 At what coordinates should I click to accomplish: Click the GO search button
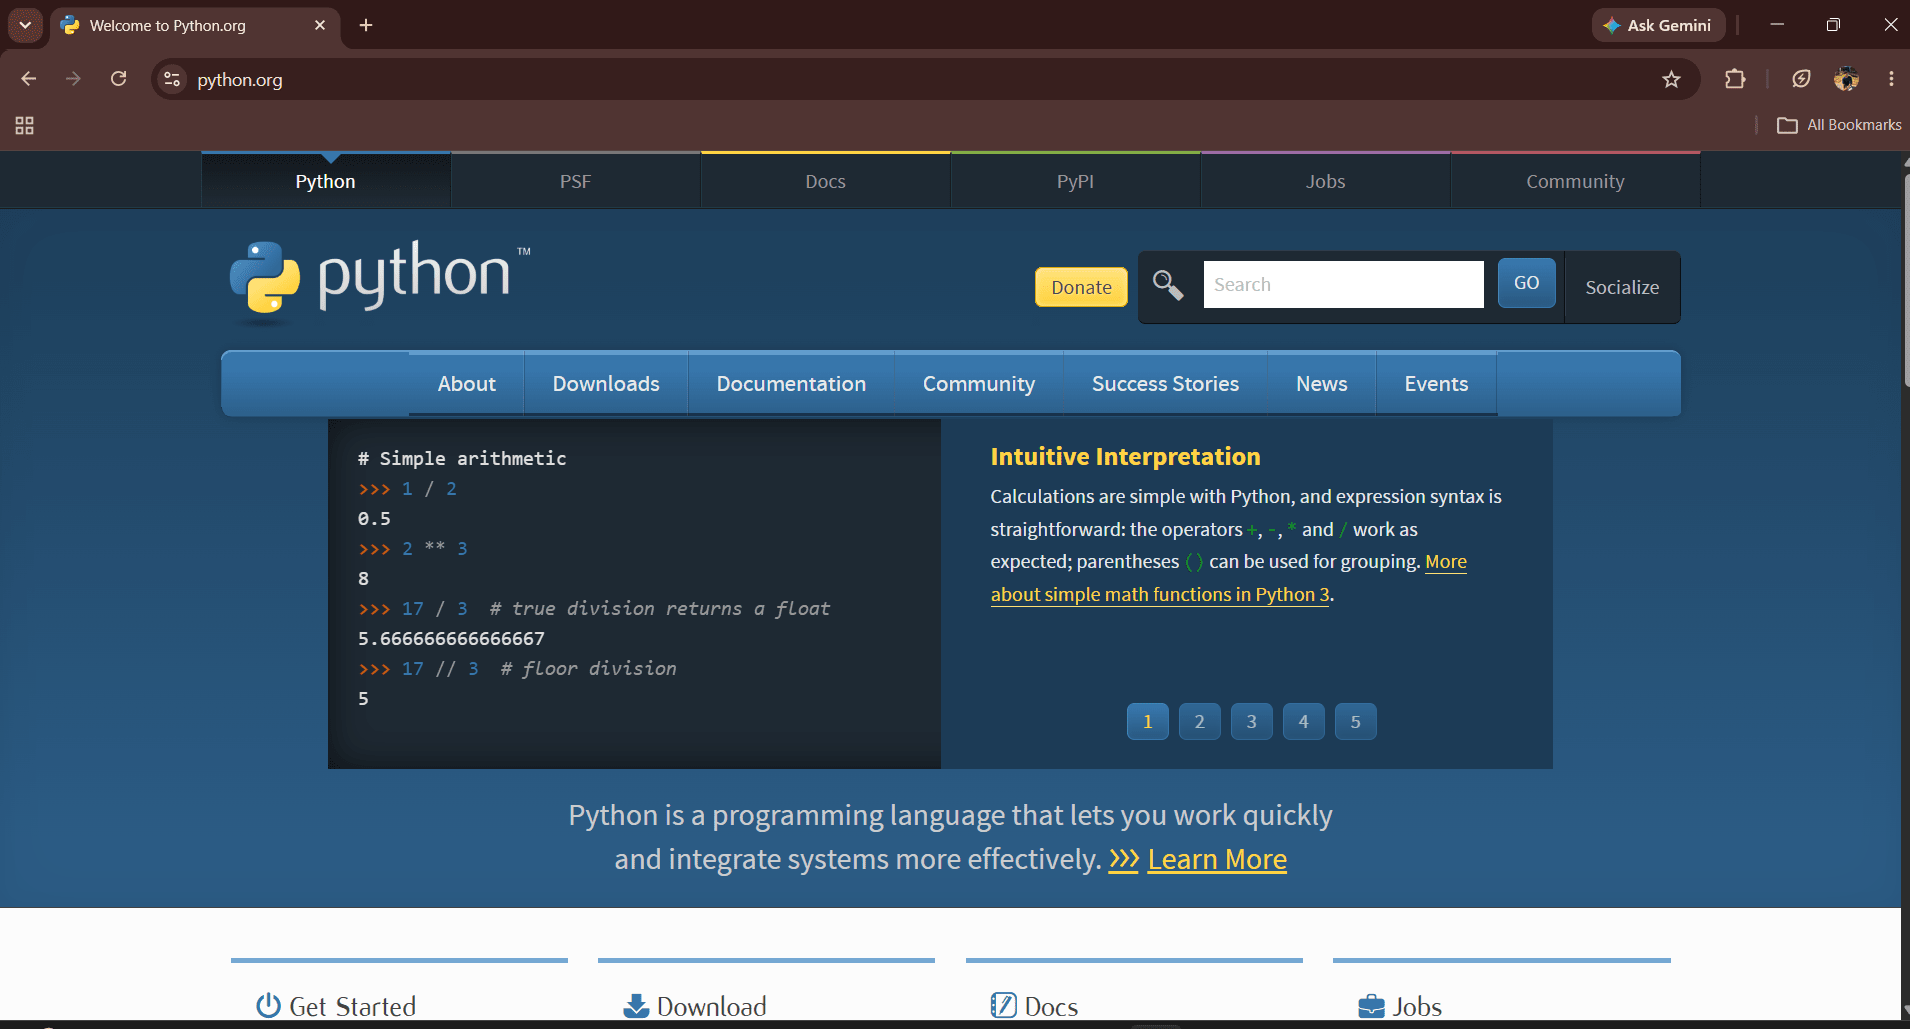click(1526, 283)
